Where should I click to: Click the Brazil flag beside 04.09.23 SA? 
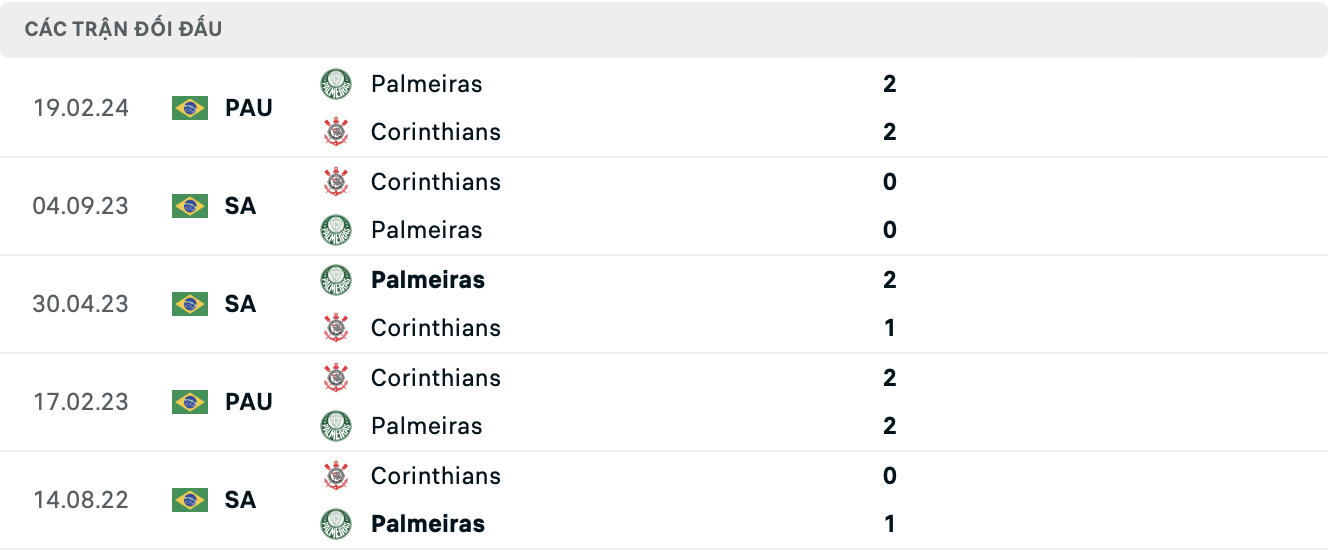(190, 206)
